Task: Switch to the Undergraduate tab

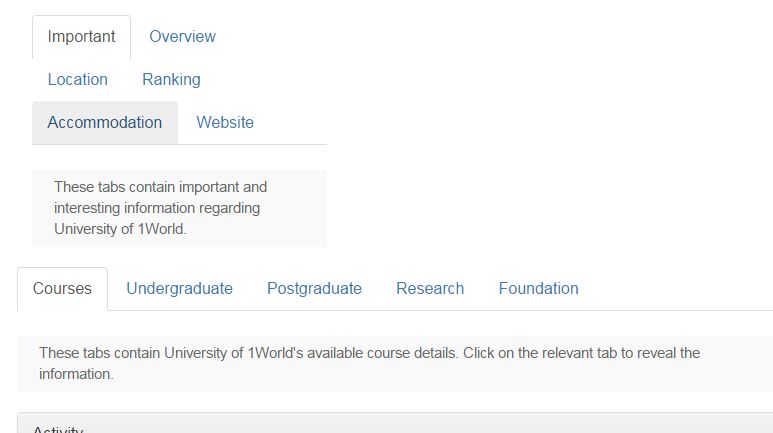Action: (179, 289)
